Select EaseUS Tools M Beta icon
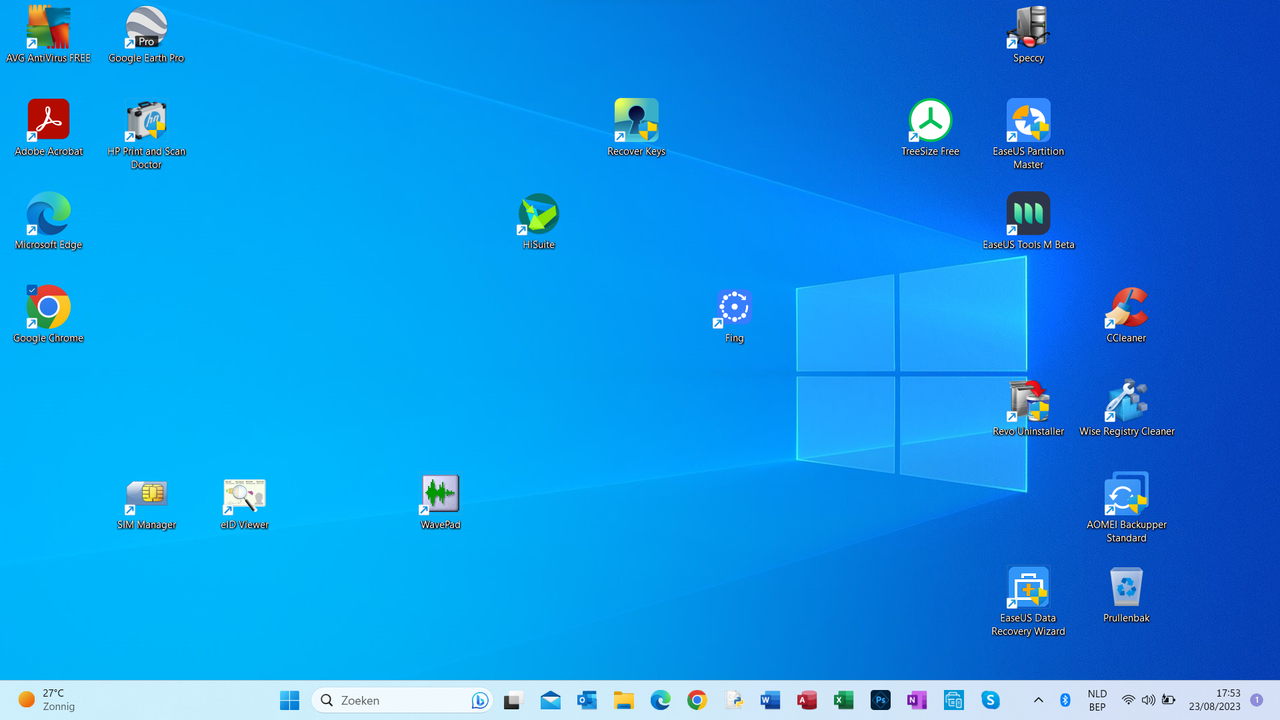 click(x=1028, y=220)
